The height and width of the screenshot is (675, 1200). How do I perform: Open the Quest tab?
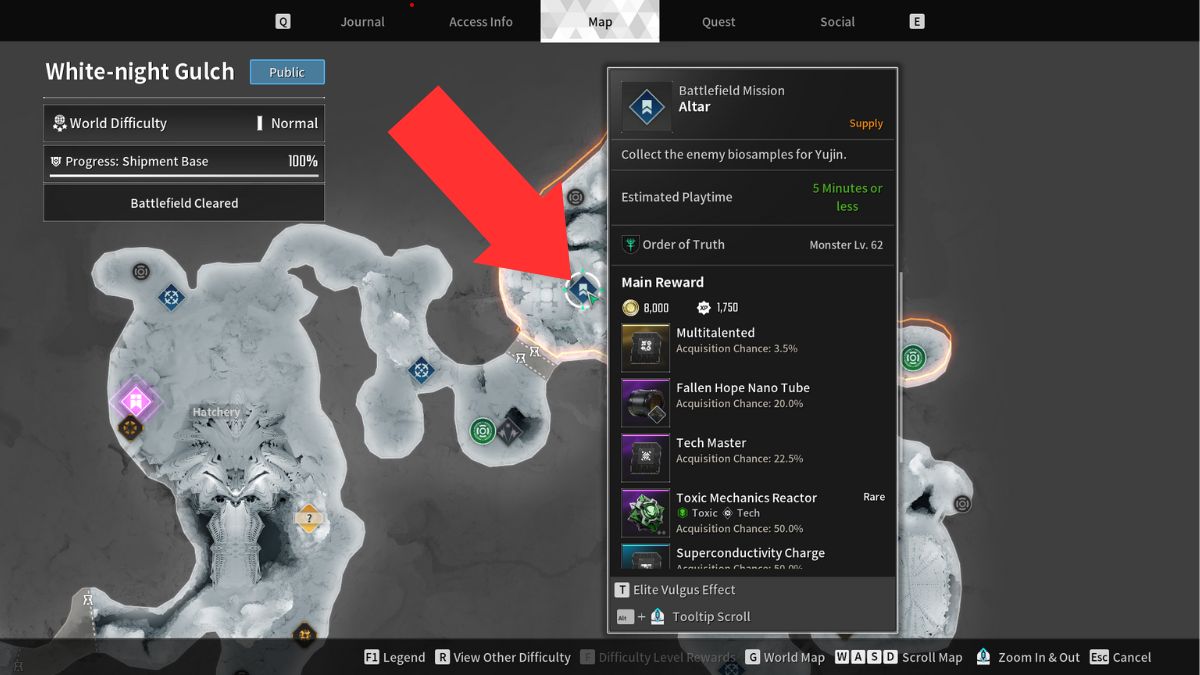tap(718, 21)
